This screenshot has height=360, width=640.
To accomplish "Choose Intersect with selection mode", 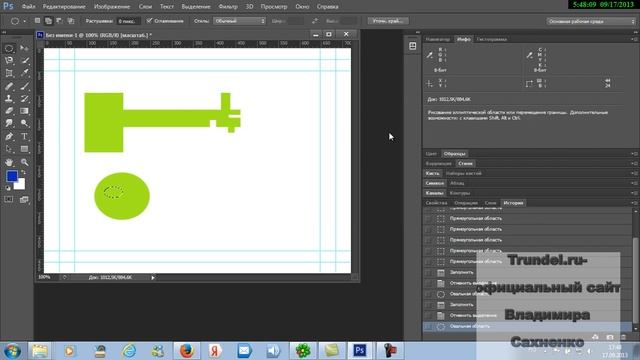I will point(71,21).
